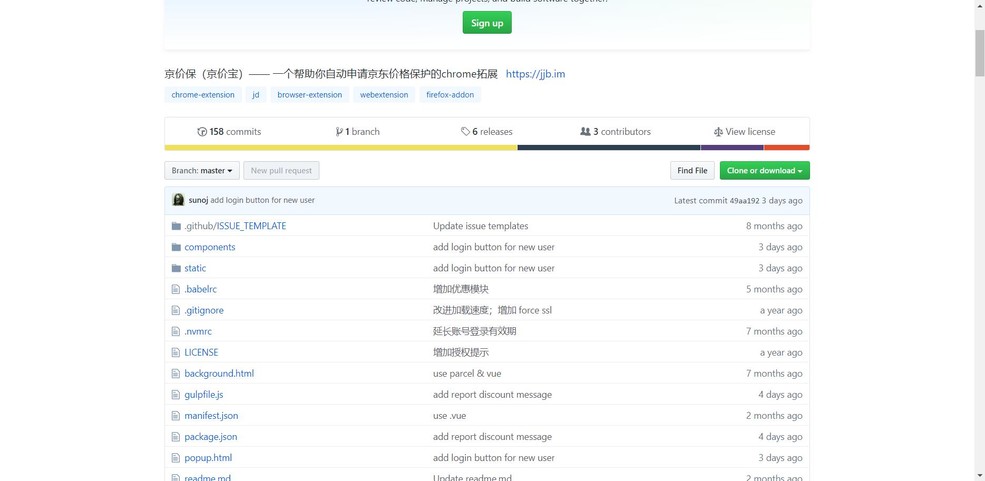Image resolution: width=985 pixels, height=481 pixels.
Task: Select the firefox-addon topic tag
Action: [450, 95]
